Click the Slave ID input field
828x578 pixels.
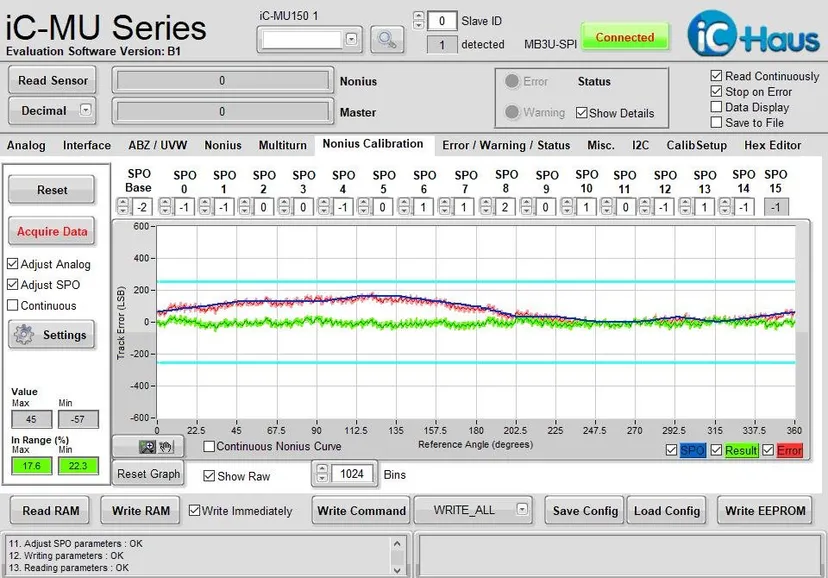(441, 21)
